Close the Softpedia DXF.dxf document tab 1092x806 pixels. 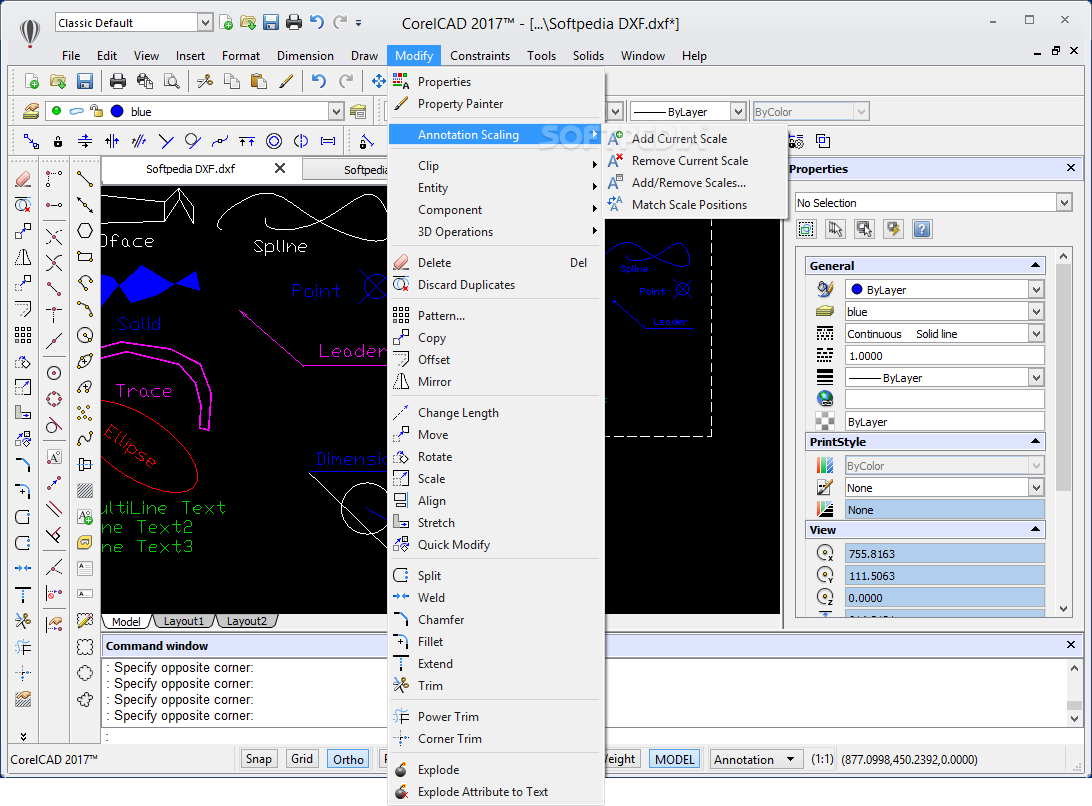pos(280,169)
